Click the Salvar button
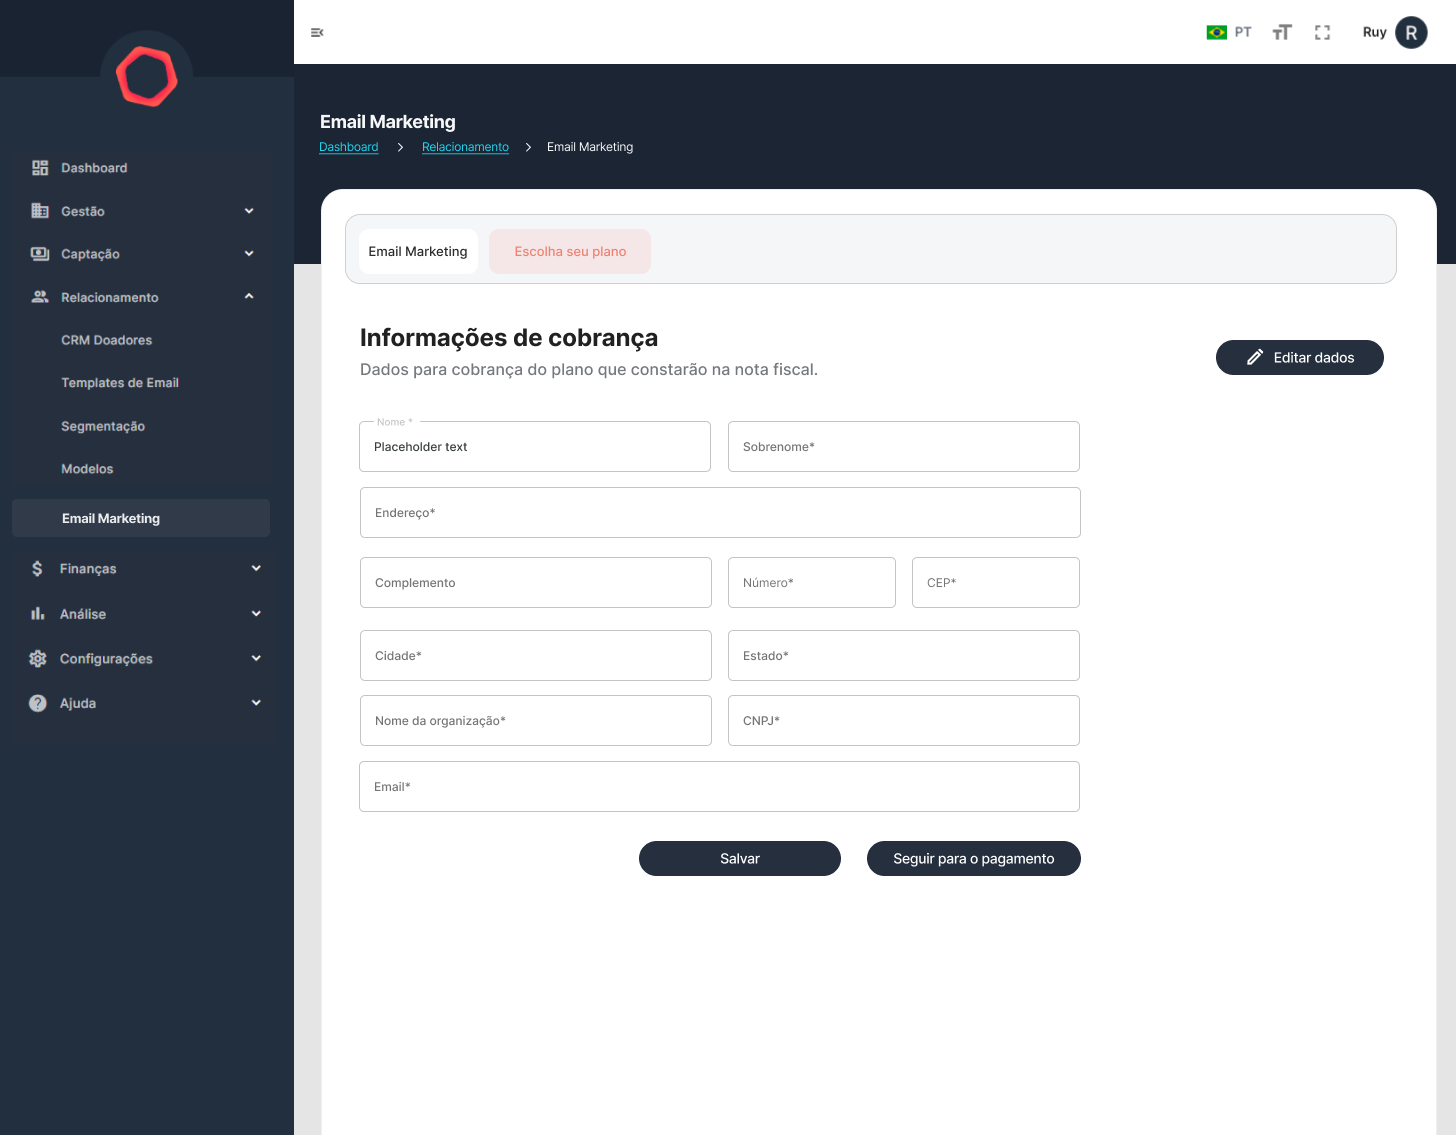The width and height of the screenshot is (1456, 1135). point(740,859)
